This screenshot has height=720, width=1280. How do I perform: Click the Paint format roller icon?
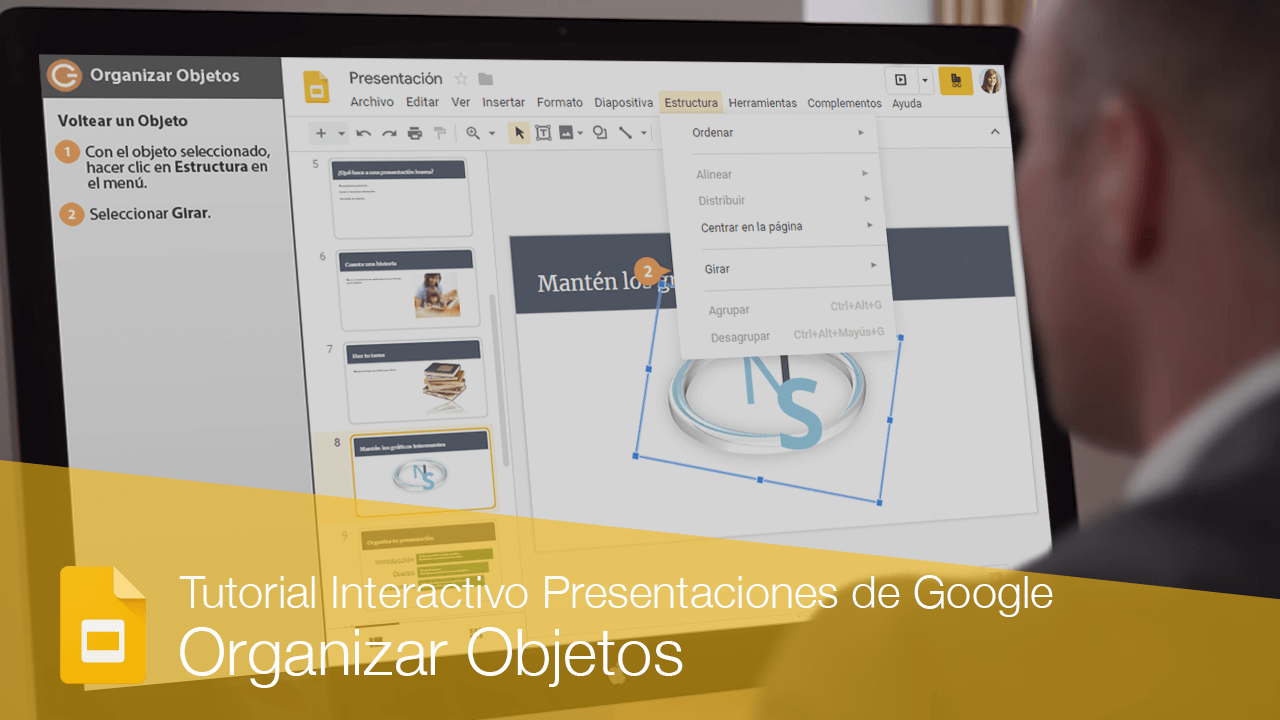(439, 133)
